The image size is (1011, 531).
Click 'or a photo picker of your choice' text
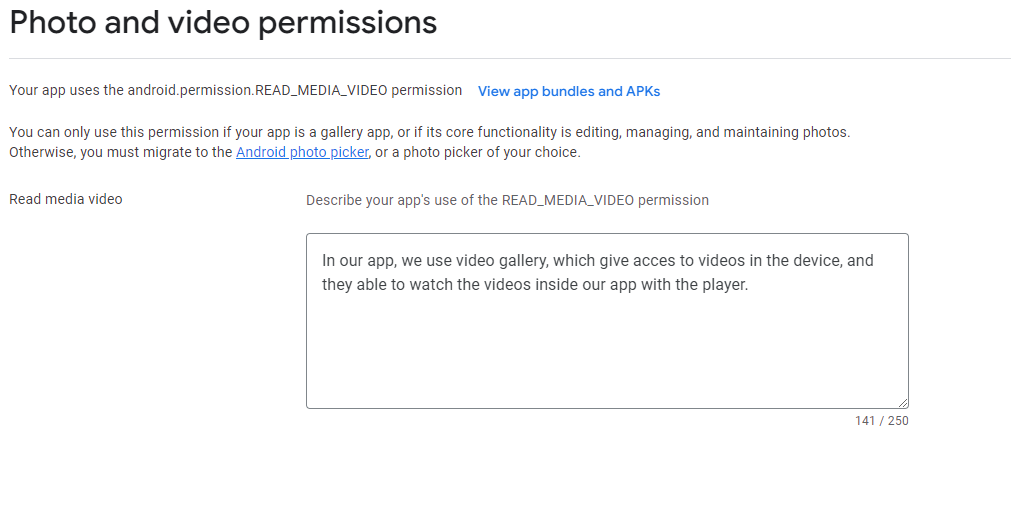(478, 152)
